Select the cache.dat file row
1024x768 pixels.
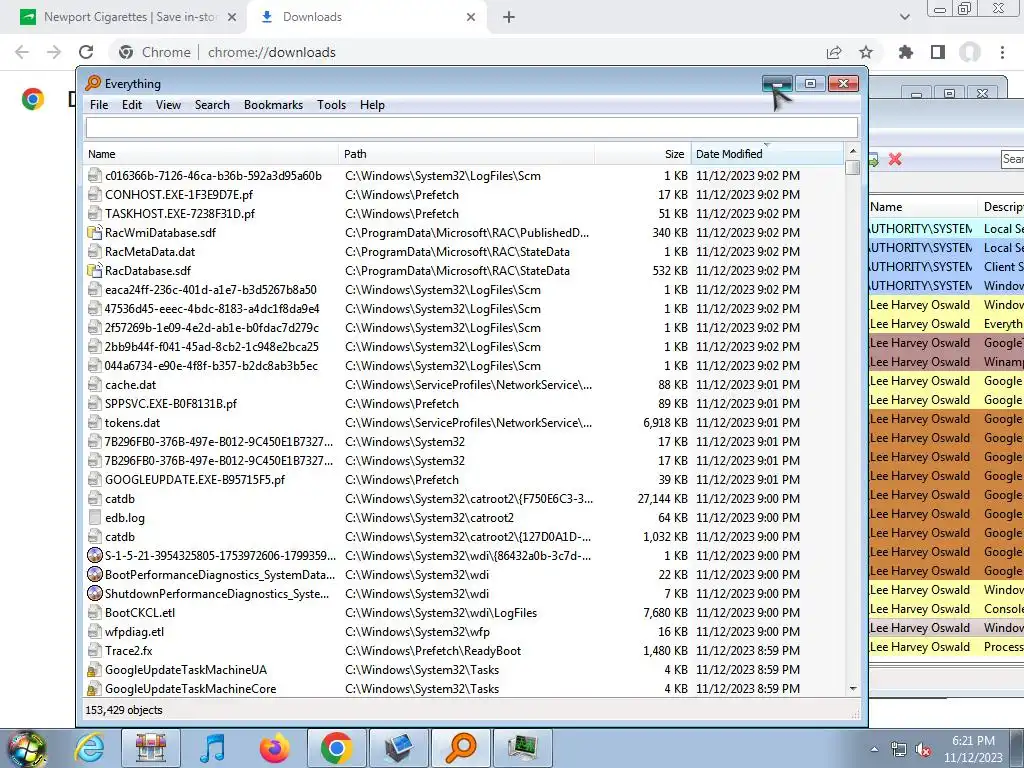(464, 385)
